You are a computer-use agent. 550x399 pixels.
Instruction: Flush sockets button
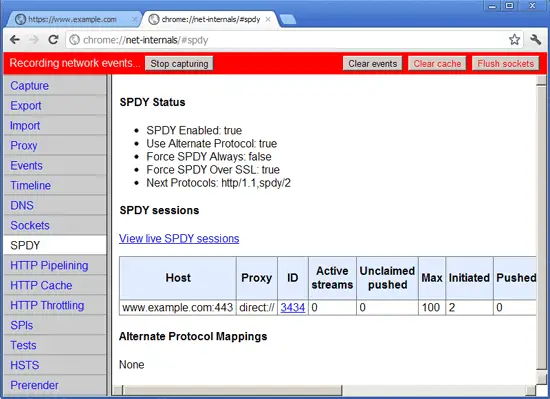click(x=505, y=63)
